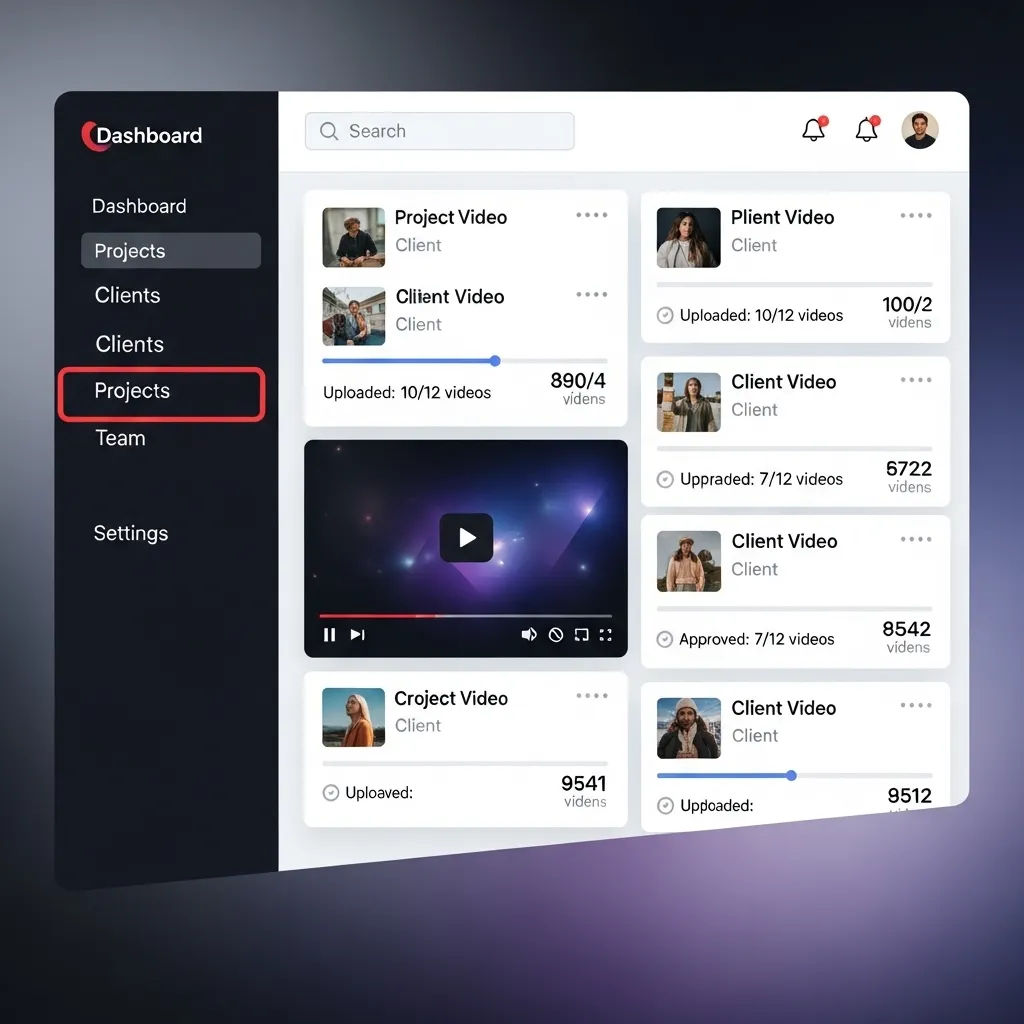The height and width of the screenshot is (1024, 1024).
Task: Open the thumbnail on the 8542 Client Video card
Action: 688,562
